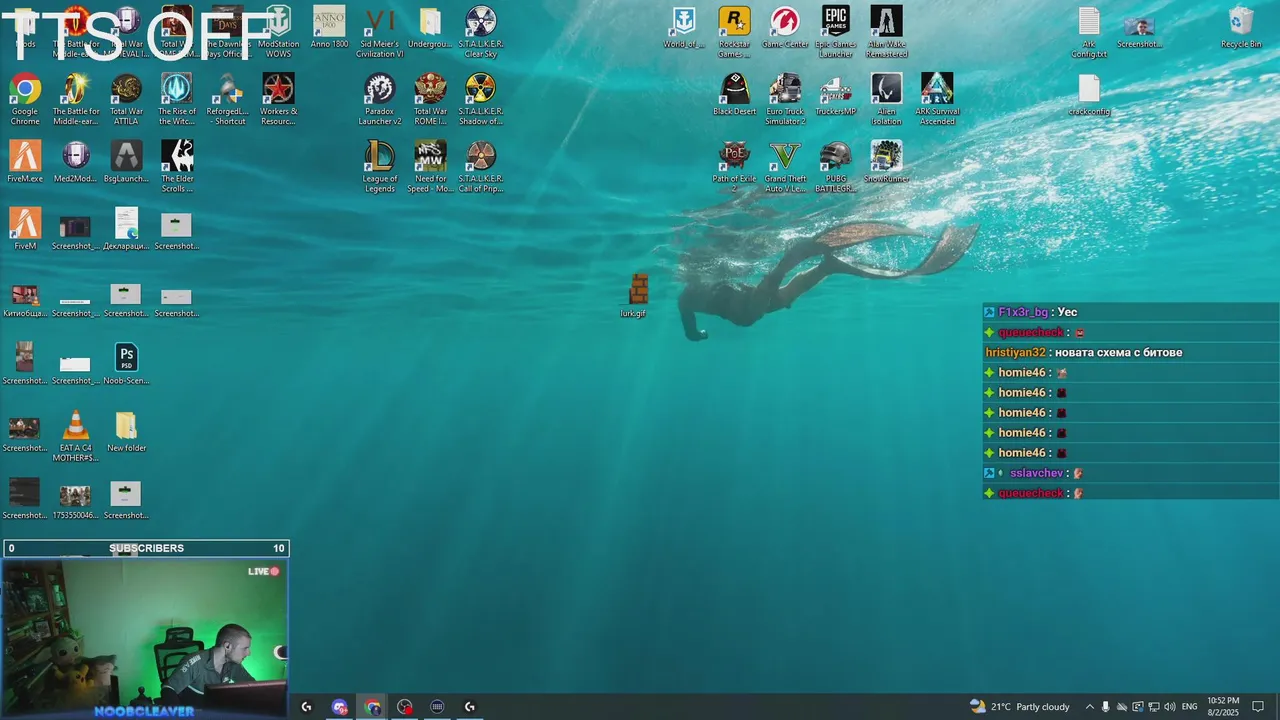Select the FiveM icon without .exe label
This screenshot has height=720, width=1280.
tap(25, 228)
